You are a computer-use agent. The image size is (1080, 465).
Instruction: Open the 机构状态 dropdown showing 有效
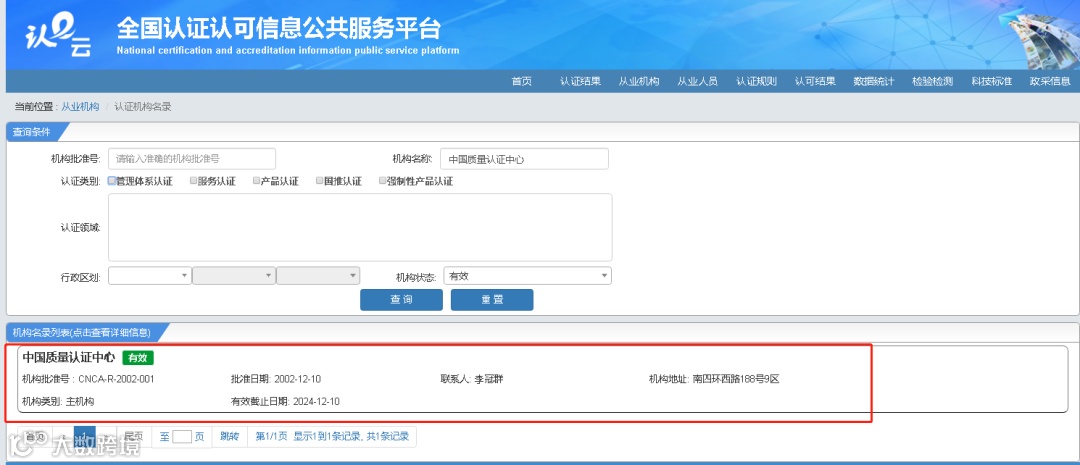528,276
